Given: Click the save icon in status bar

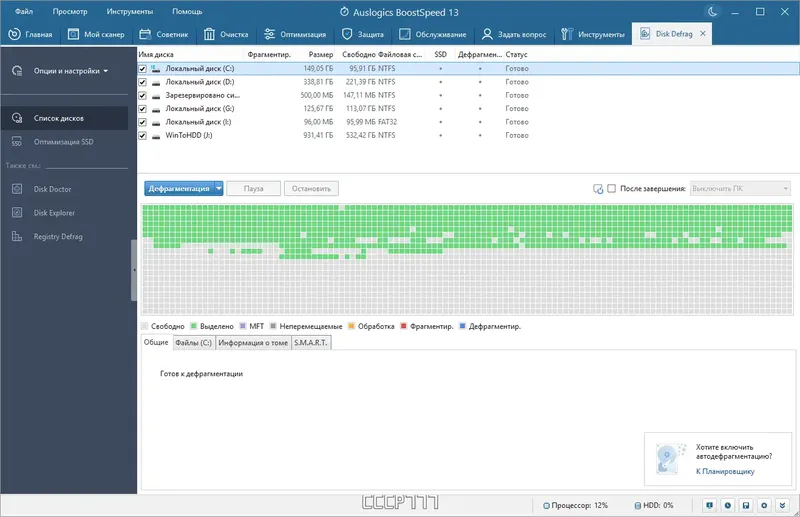Looking at the screenshot, I should coord(745,505).
